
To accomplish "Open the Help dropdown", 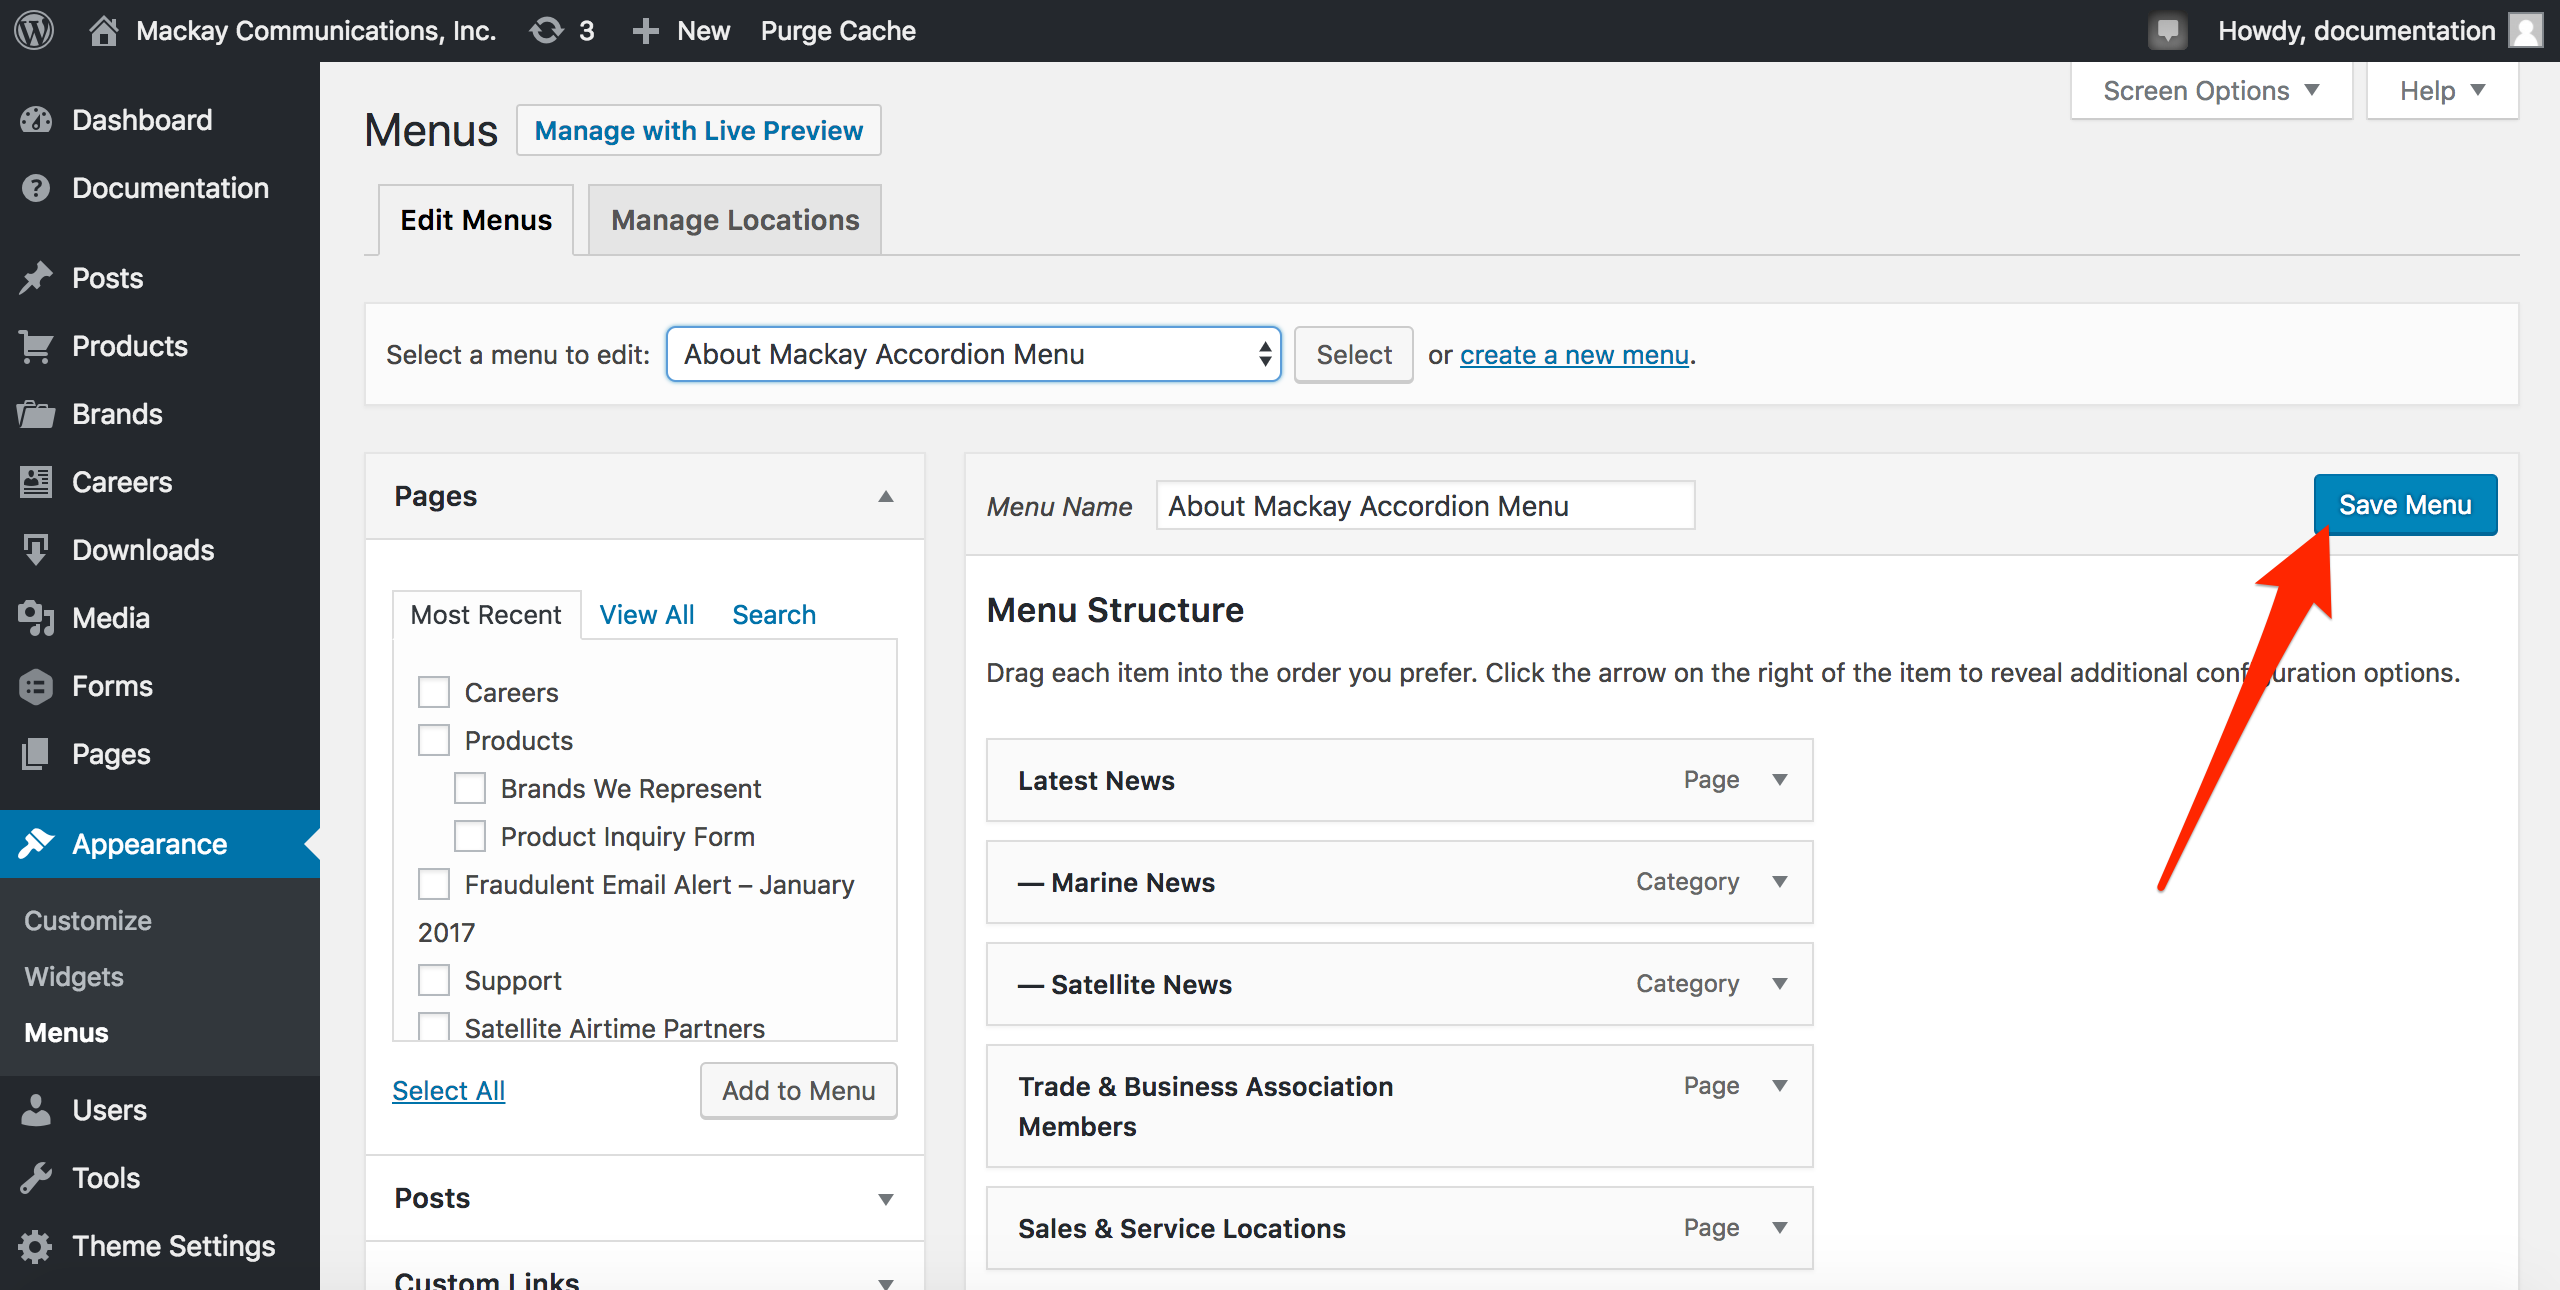I will point(2442,91).
